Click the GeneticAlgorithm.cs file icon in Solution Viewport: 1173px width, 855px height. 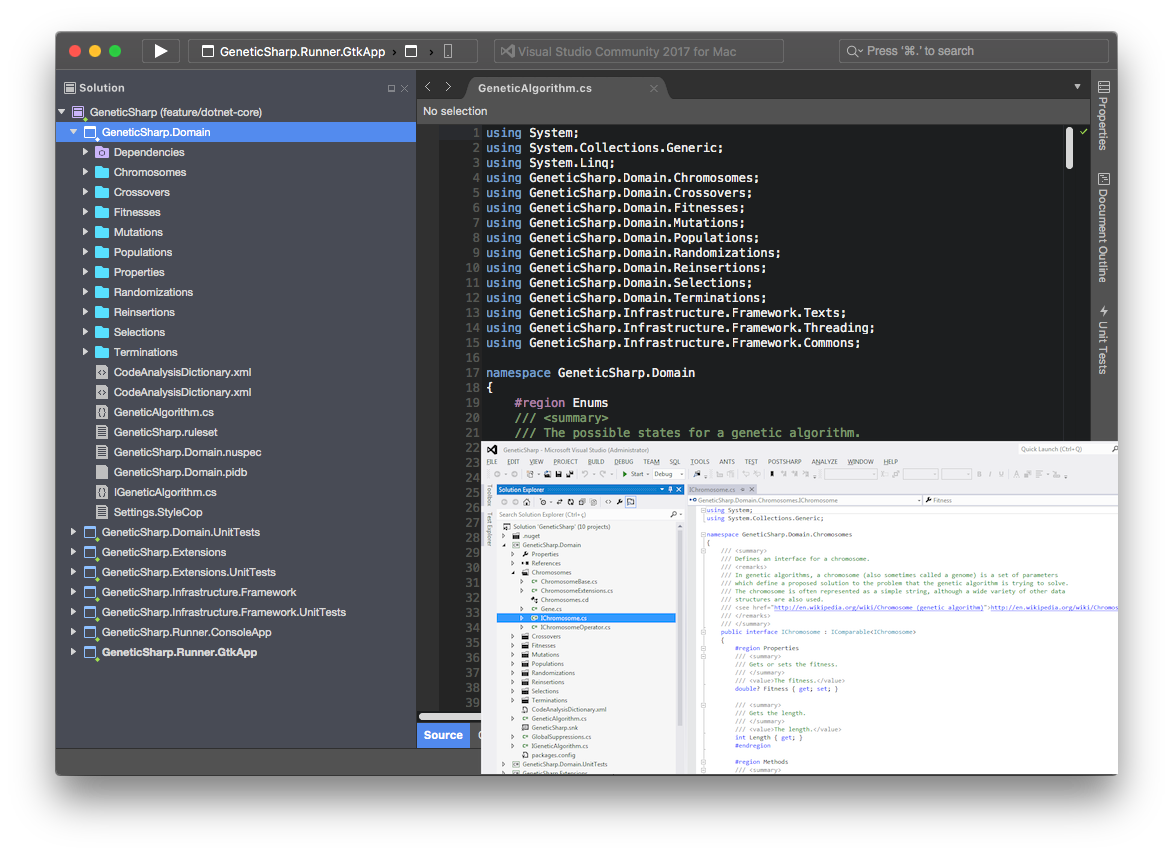102,413
